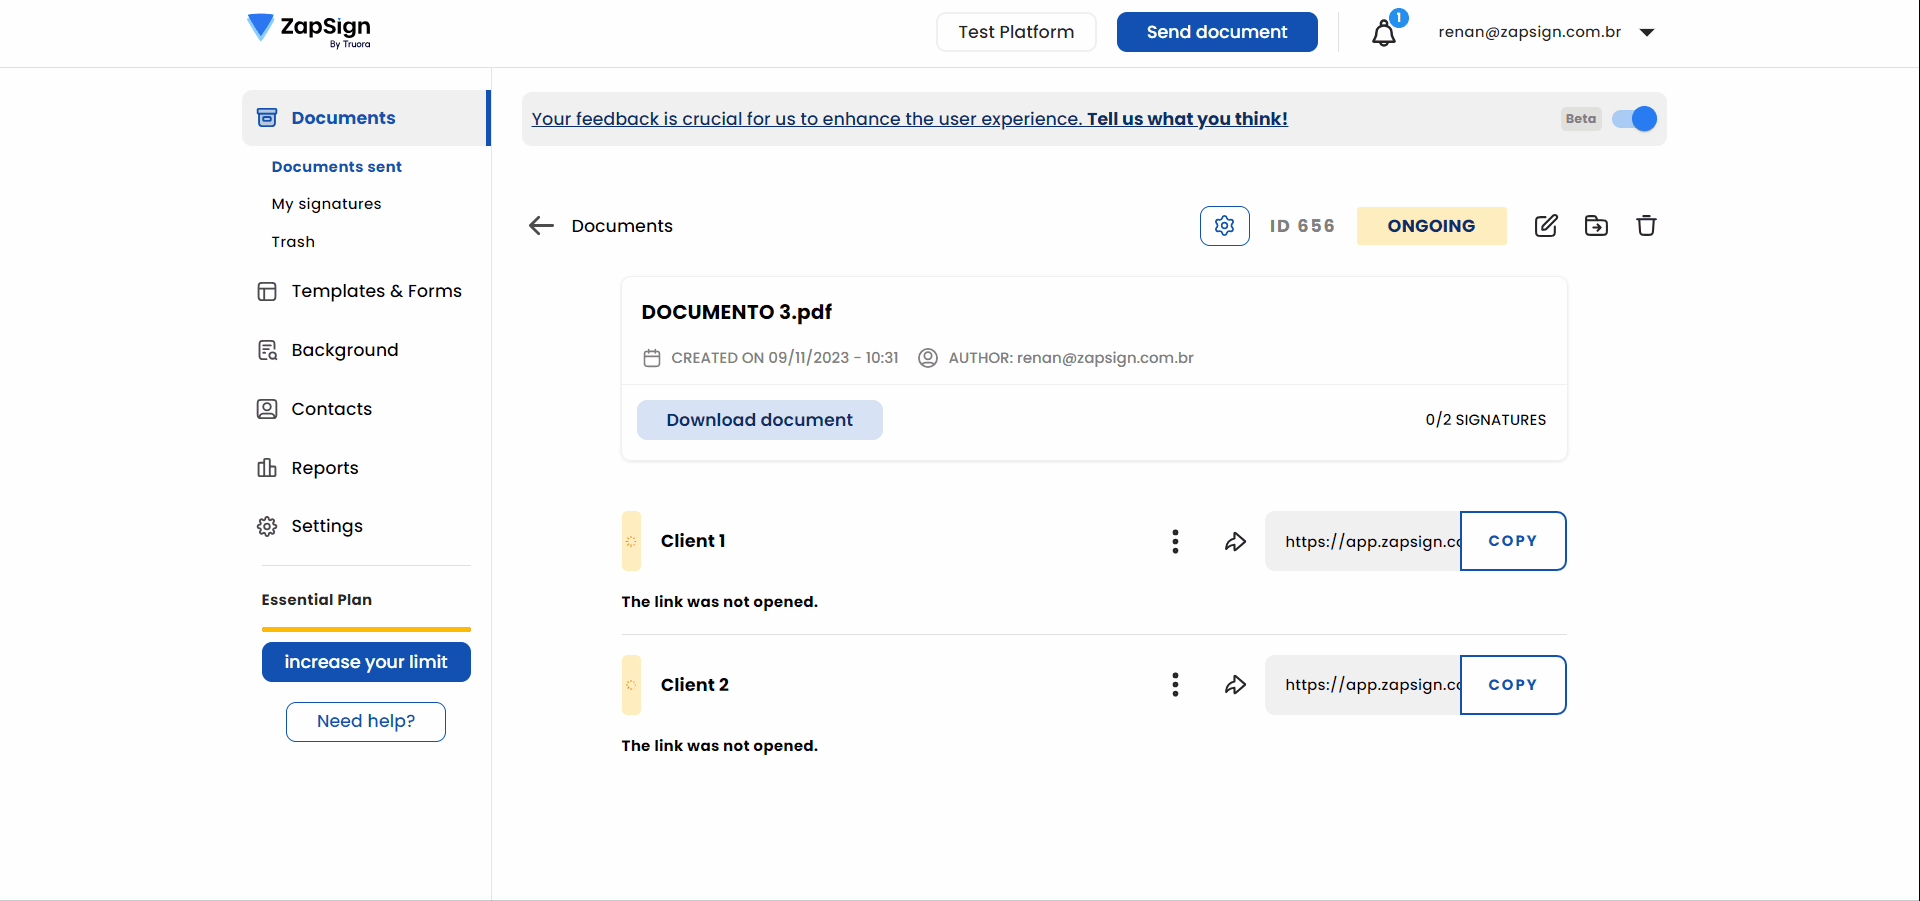
Task: Click the Download document button
Action: pos(759,420)
